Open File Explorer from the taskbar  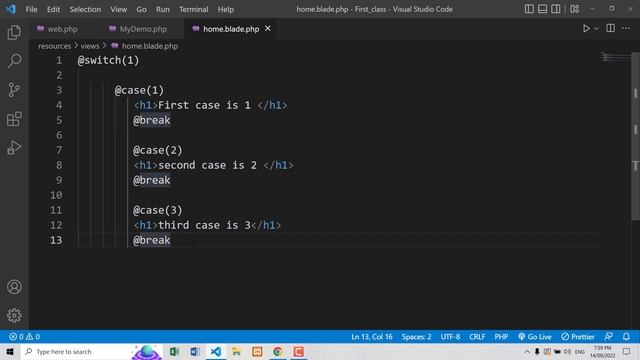(x=236, y=351)
